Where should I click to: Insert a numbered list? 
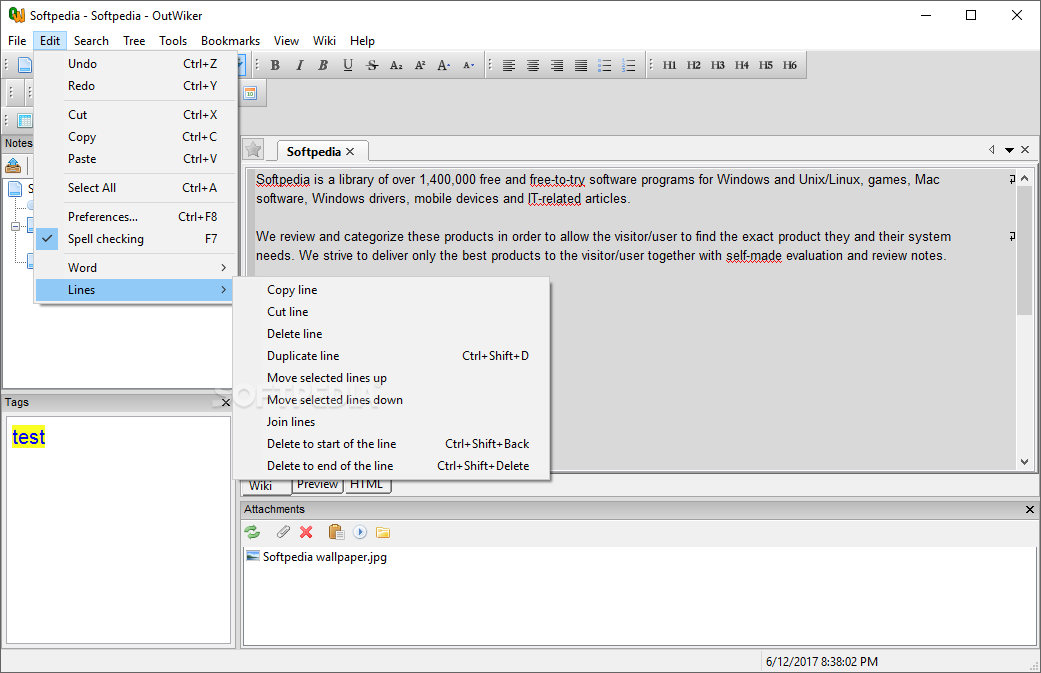click(x=628, y=65)
